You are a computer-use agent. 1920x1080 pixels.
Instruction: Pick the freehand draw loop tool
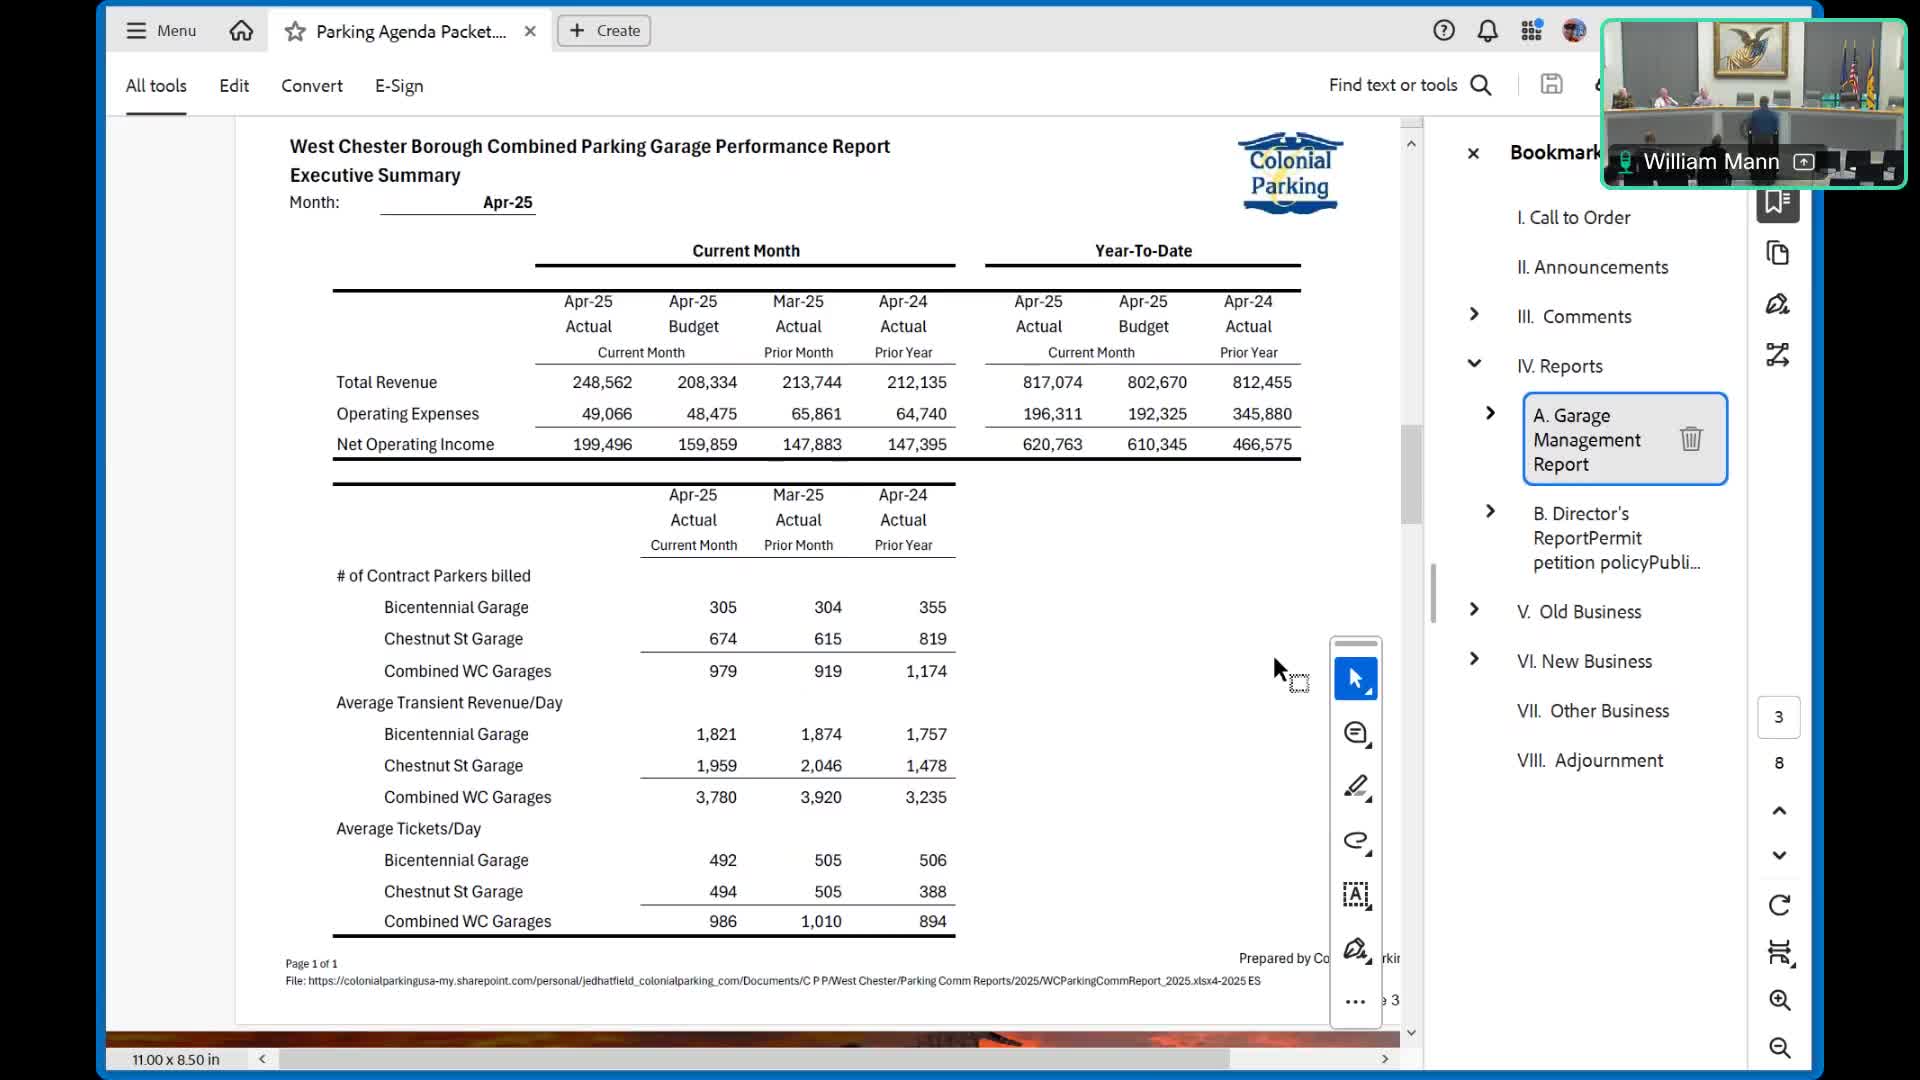coord(1355,841)
